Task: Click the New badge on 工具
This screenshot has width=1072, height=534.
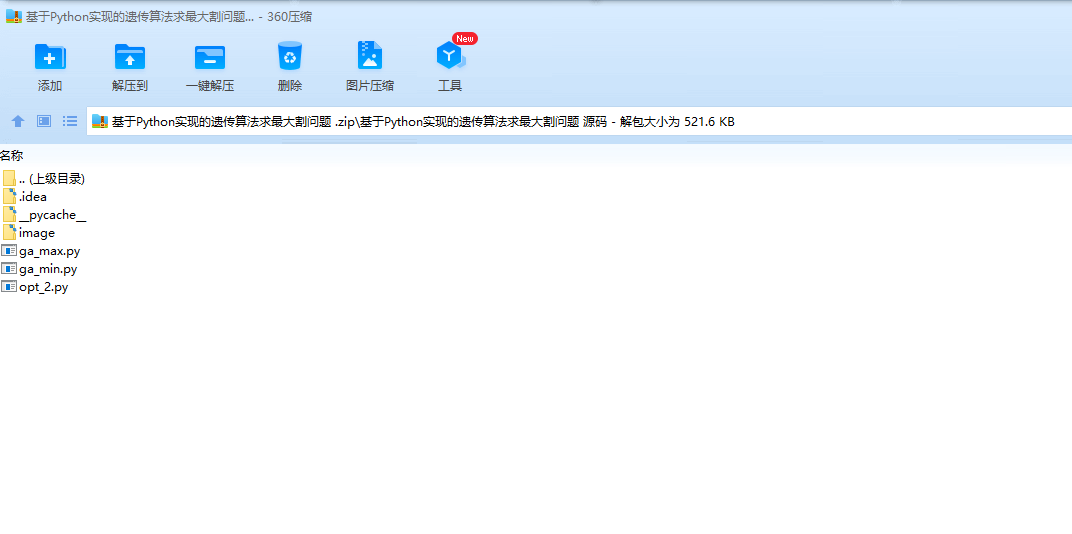Action: click(465, 39)
